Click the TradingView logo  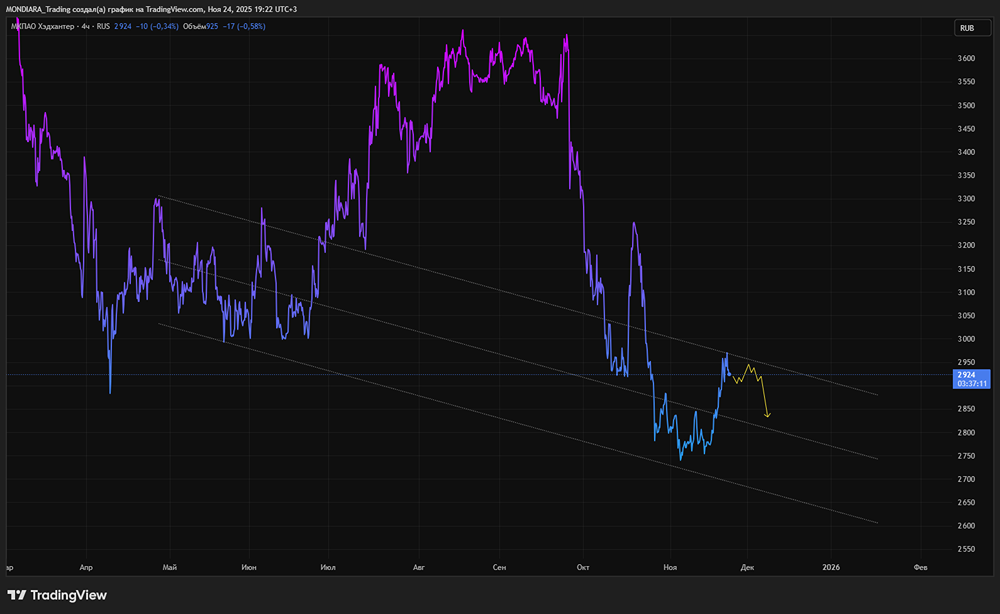(57, 595)
